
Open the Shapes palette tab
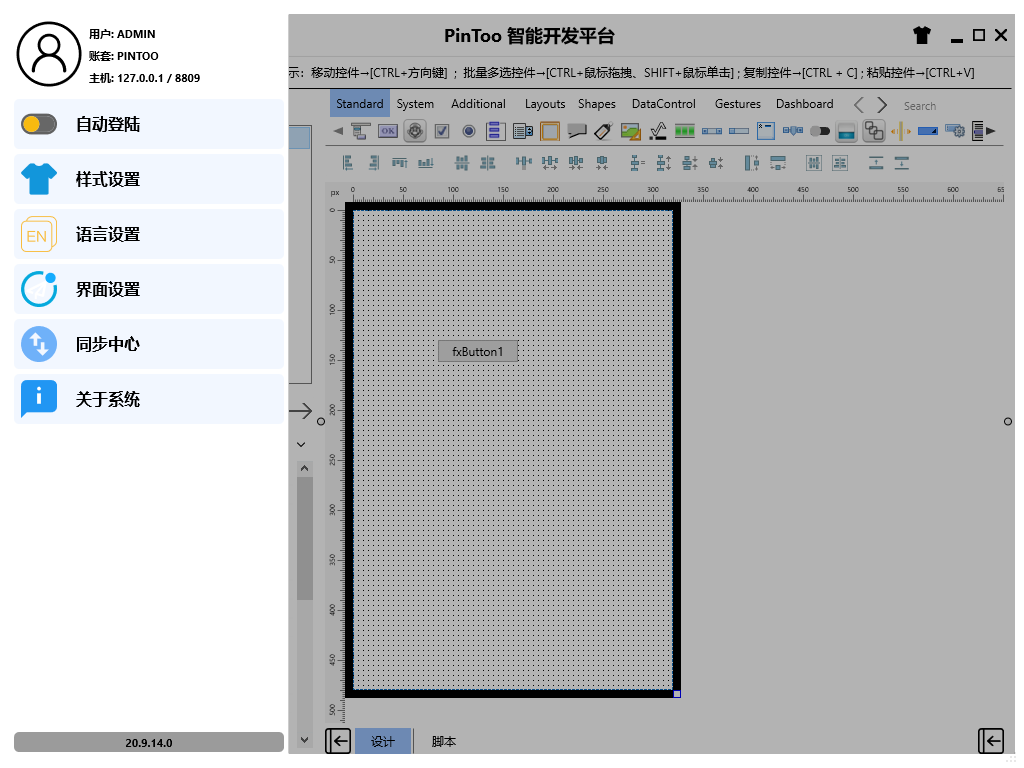coord(596,104)
